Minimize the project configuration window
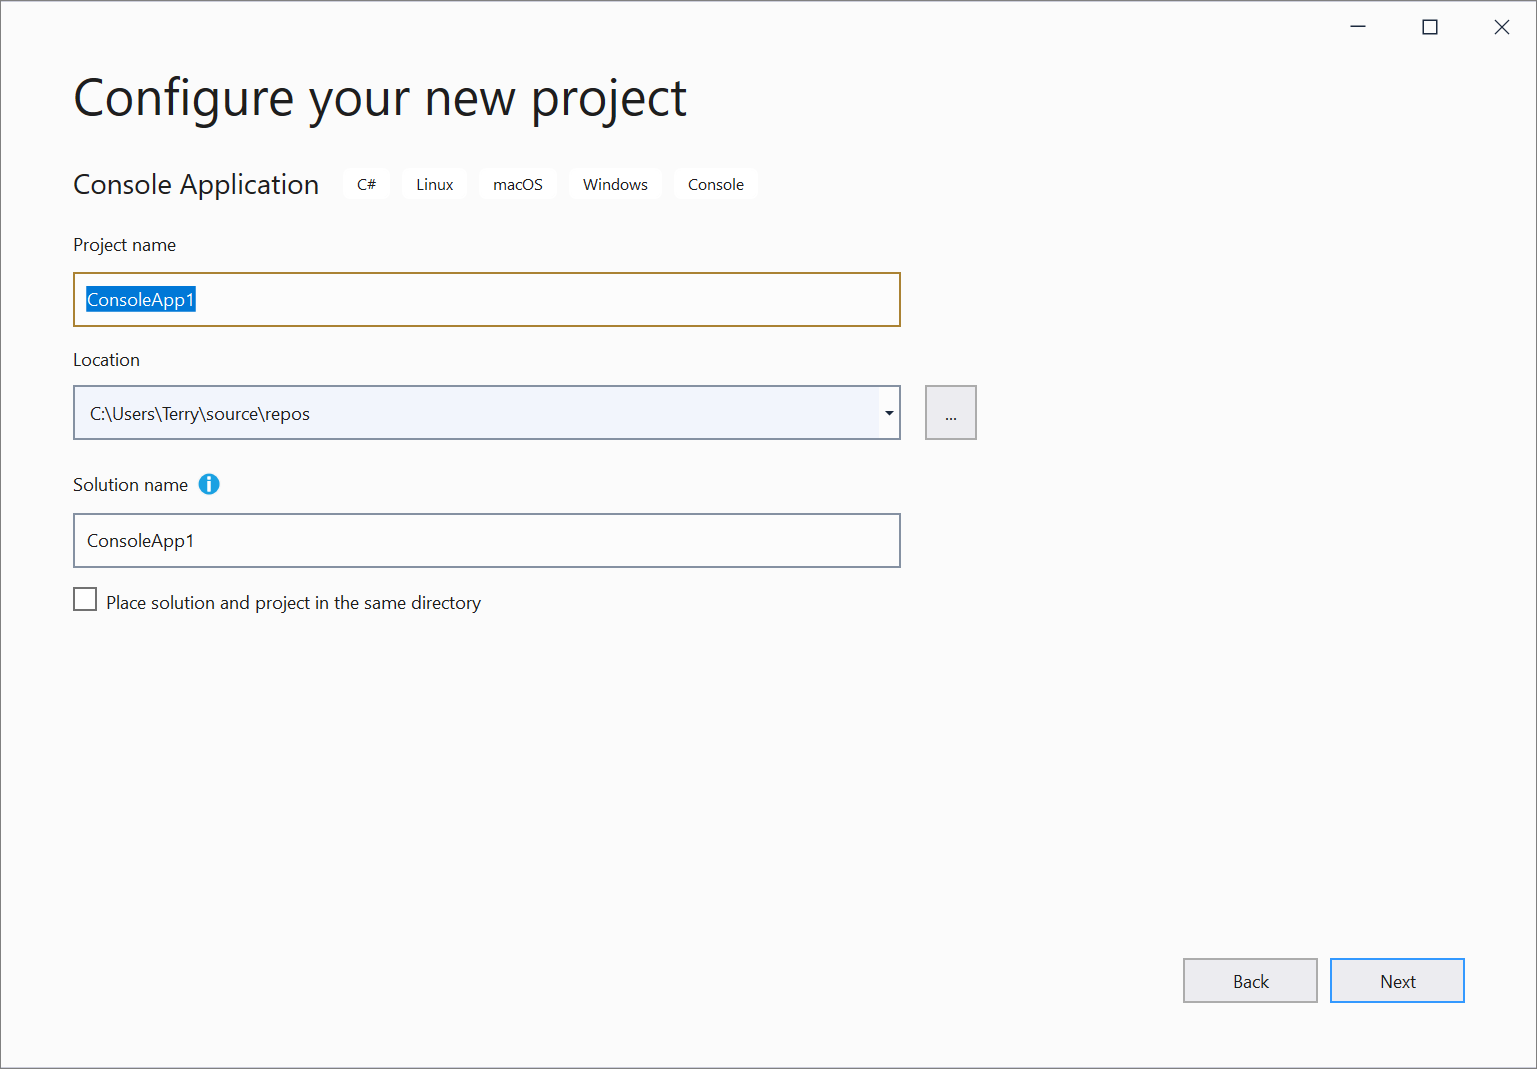 (1358, 27)
